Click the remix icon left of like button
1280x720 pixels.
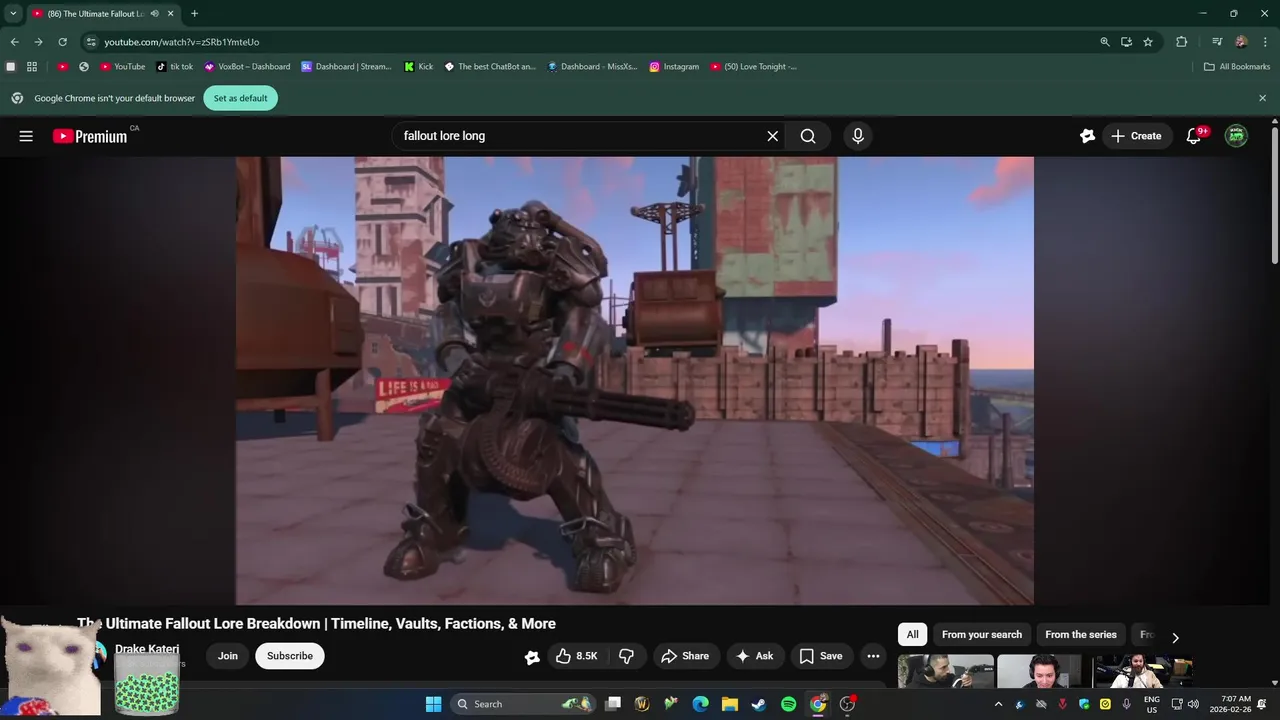tap(532, 656)
